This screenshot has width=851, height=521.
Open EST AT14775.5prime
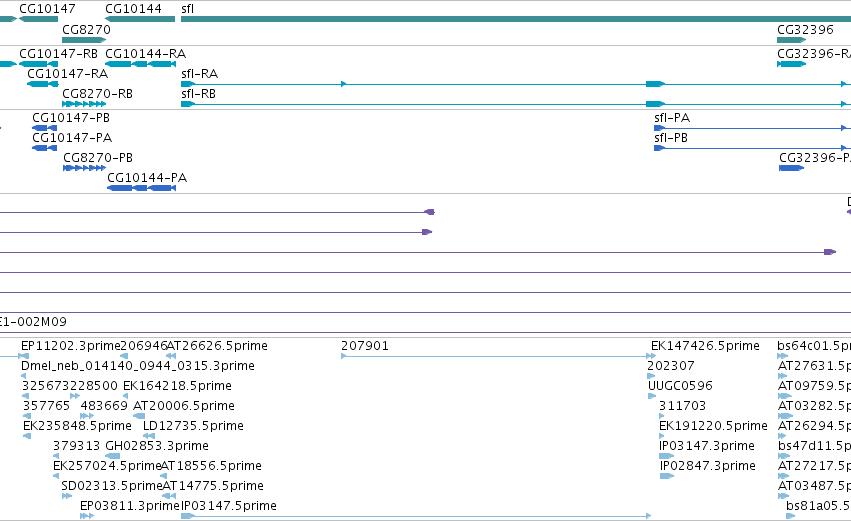click(x=213, y=486)
